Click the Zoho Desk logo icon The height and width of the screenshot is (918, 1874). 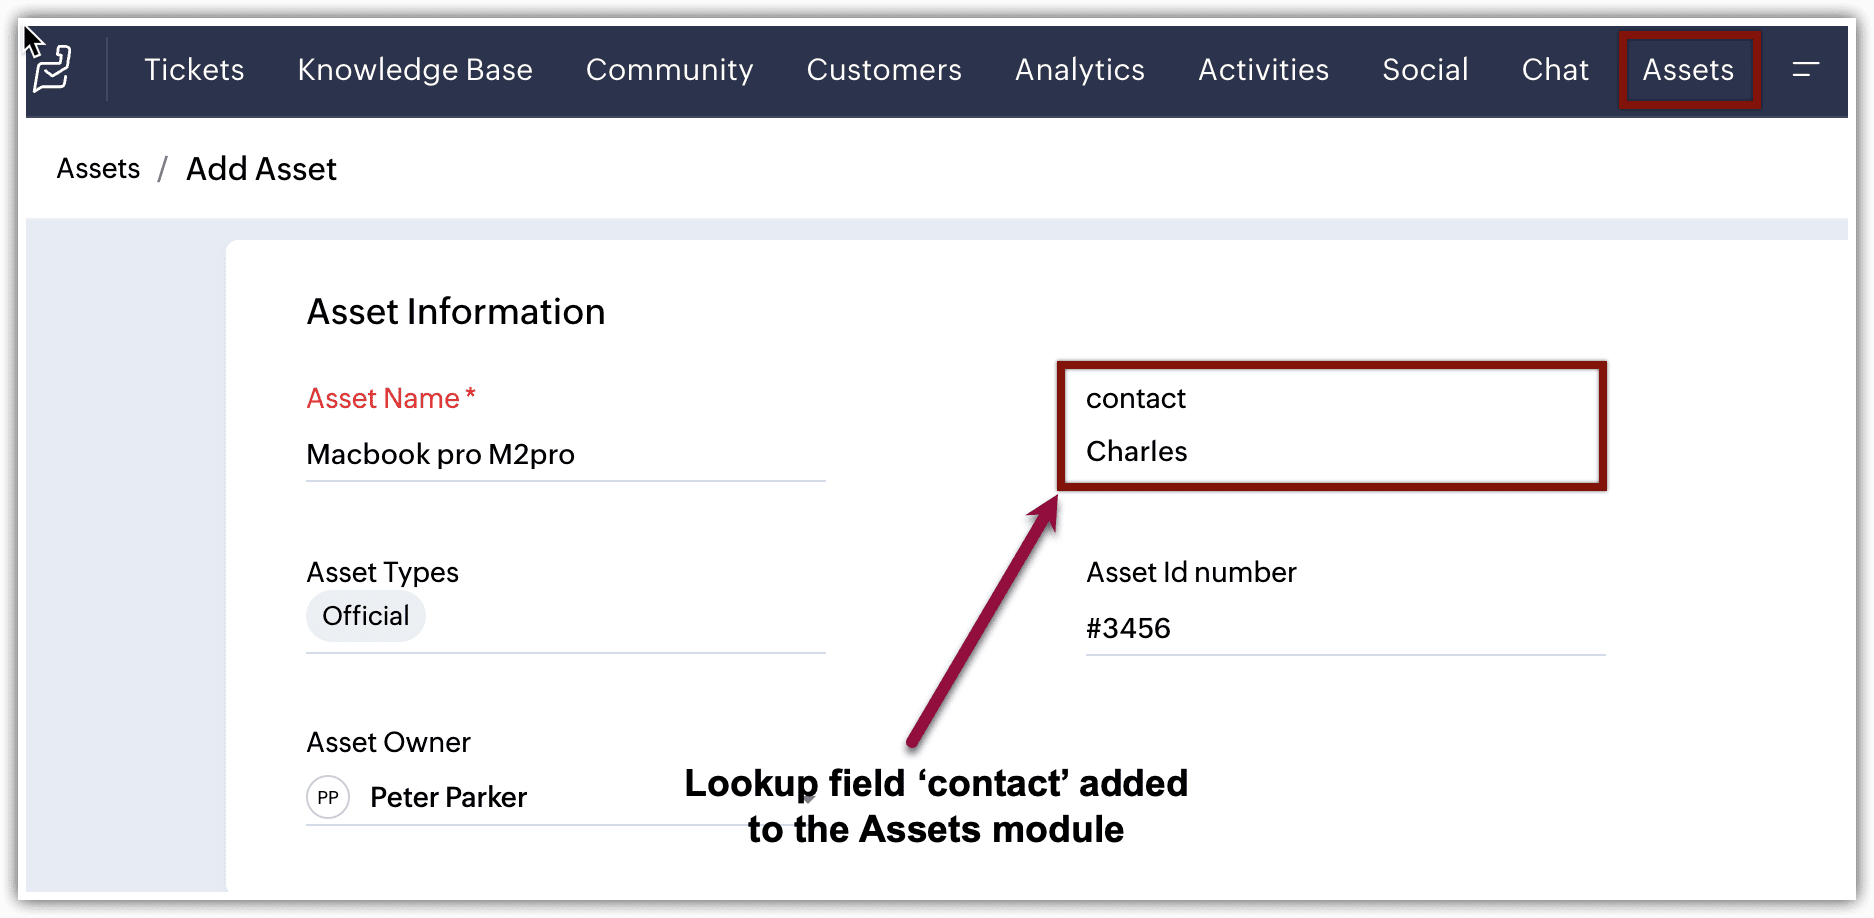(52, 68)
